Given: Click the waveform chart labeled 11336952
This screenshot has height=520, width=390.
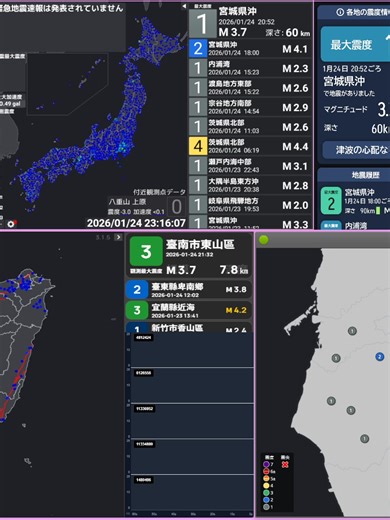Looking at the screenshot, I should (192, 421).
